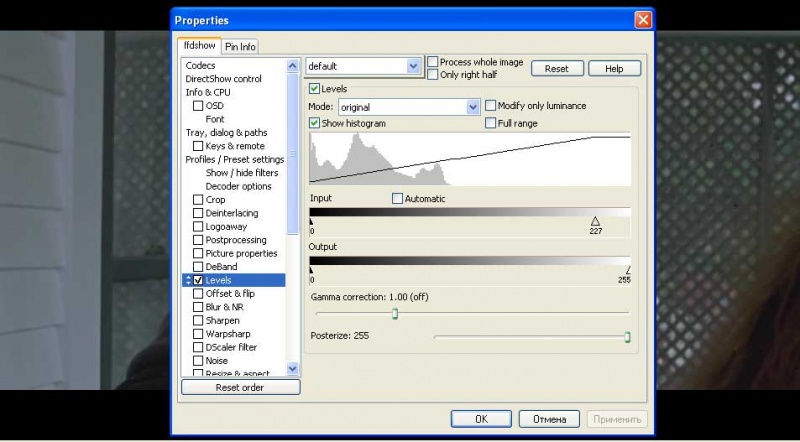This screenshot has width=800, height=442.
Task: Toggle the Show histogram checkbox
Action: 315,123
